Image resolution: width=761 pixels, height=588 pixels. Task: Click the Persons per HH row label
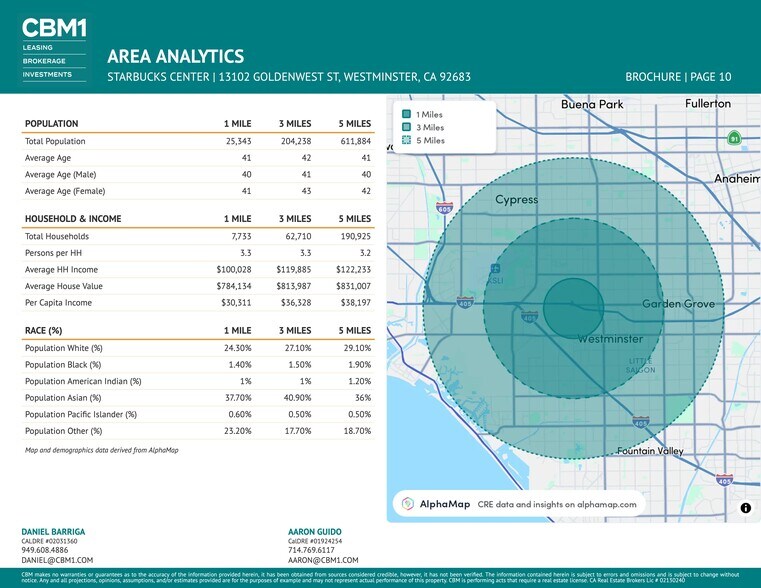tap(53, 253)
